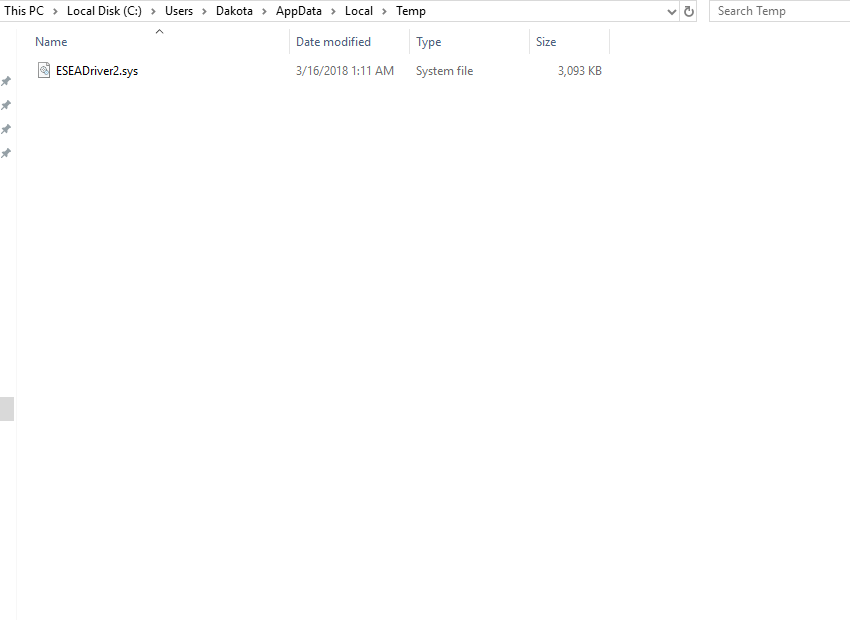Refresh the Temp folder view

pyautogui.click(x=688, y=11)
